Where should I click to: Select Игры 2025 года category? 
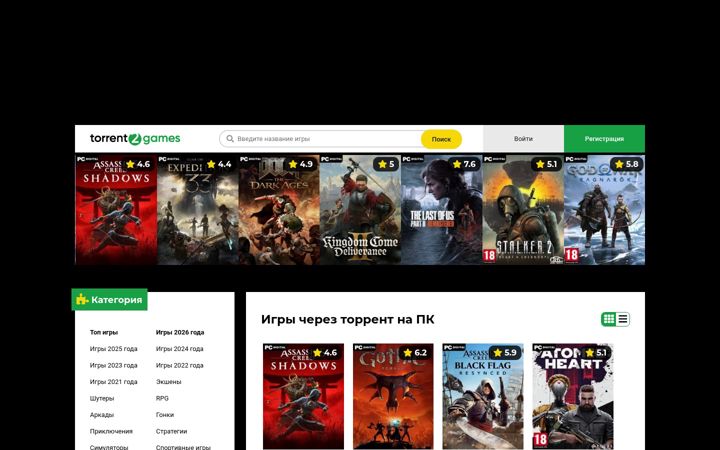113,349
